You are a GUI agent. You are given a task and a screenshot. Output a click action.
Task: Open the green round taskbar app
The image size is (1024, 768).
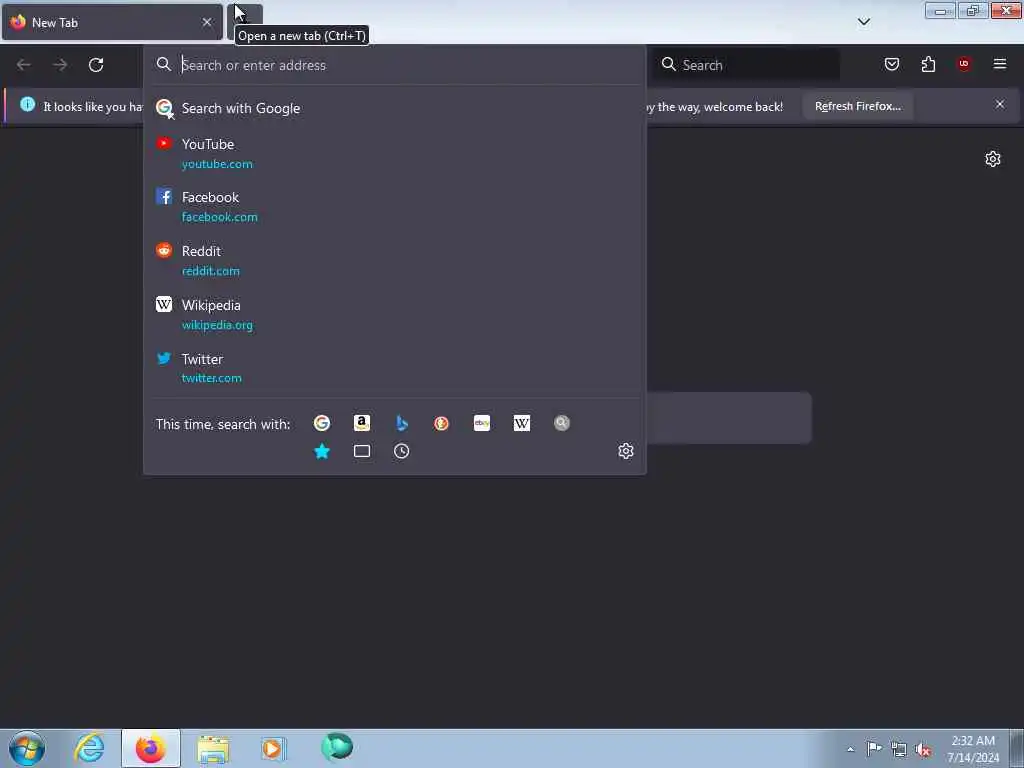(x=337, y=747)
